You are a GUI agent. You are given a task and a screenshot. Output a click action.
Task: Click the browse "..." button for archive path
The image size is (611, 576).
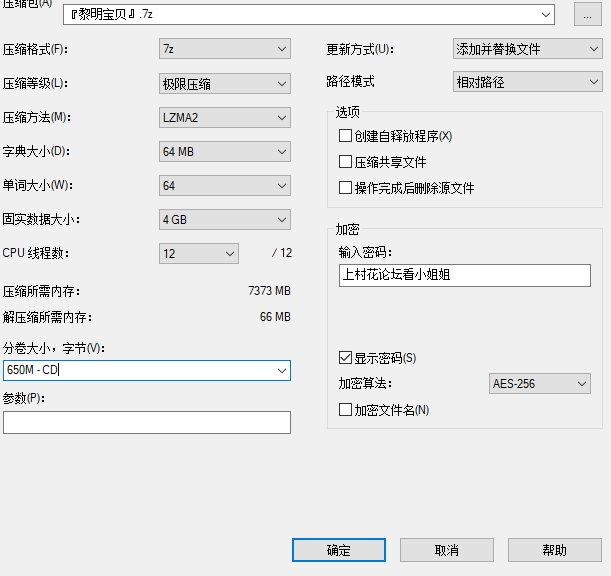pyautogui.click(x=586, y=14)
